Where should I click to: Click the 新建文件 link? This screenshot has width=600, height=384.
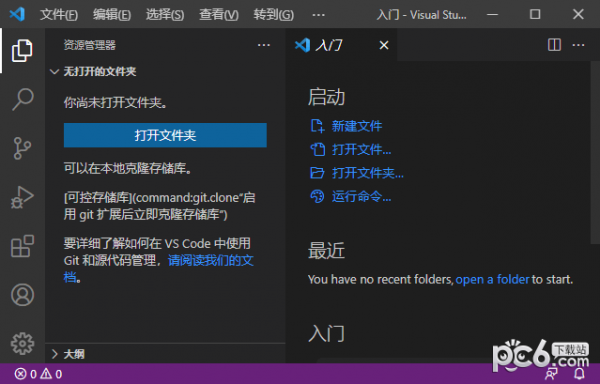click(357, 126)
